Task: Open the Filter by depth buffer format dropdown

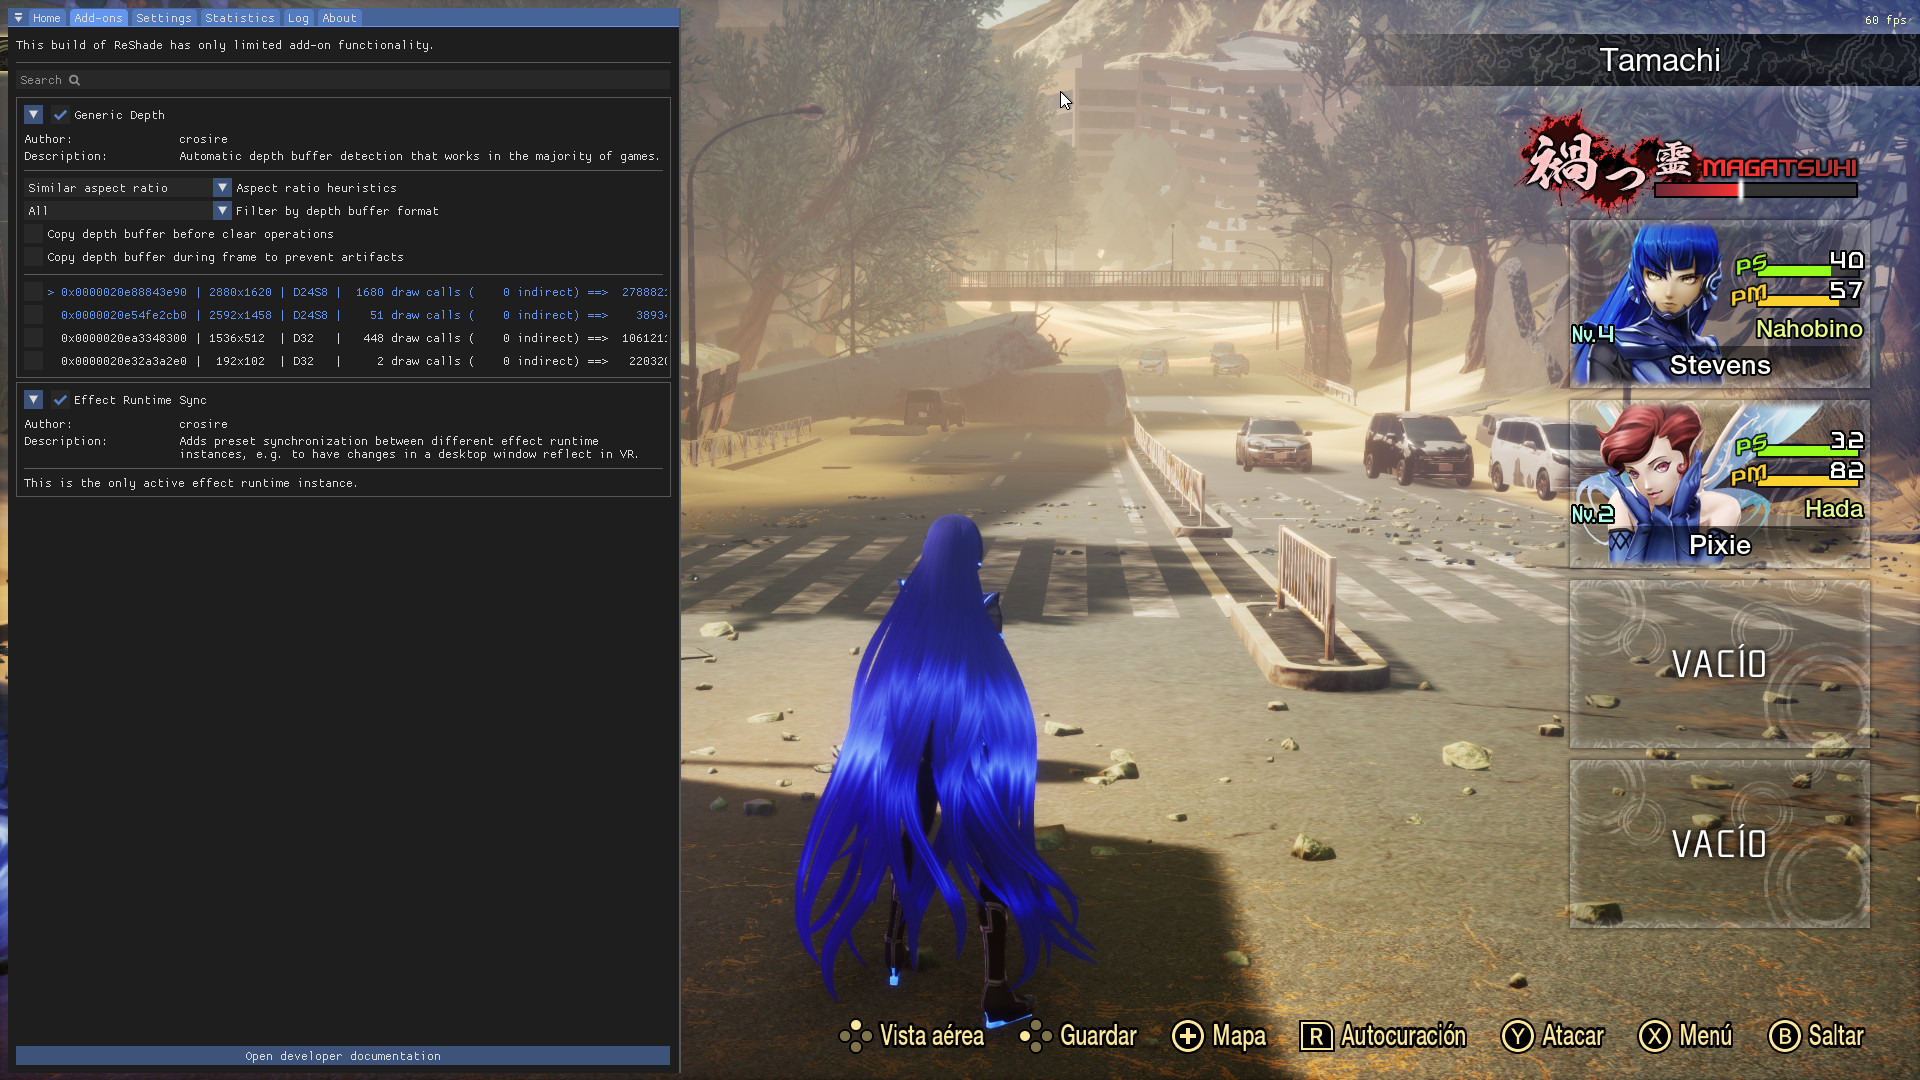Action: pyautogui.click(x=222, y=210)
